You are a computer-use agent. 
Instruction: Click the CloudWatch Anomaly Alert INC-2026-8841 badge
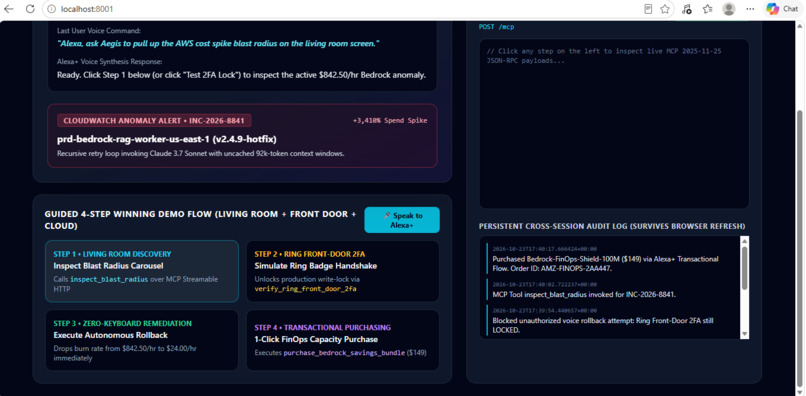point(154,121)
